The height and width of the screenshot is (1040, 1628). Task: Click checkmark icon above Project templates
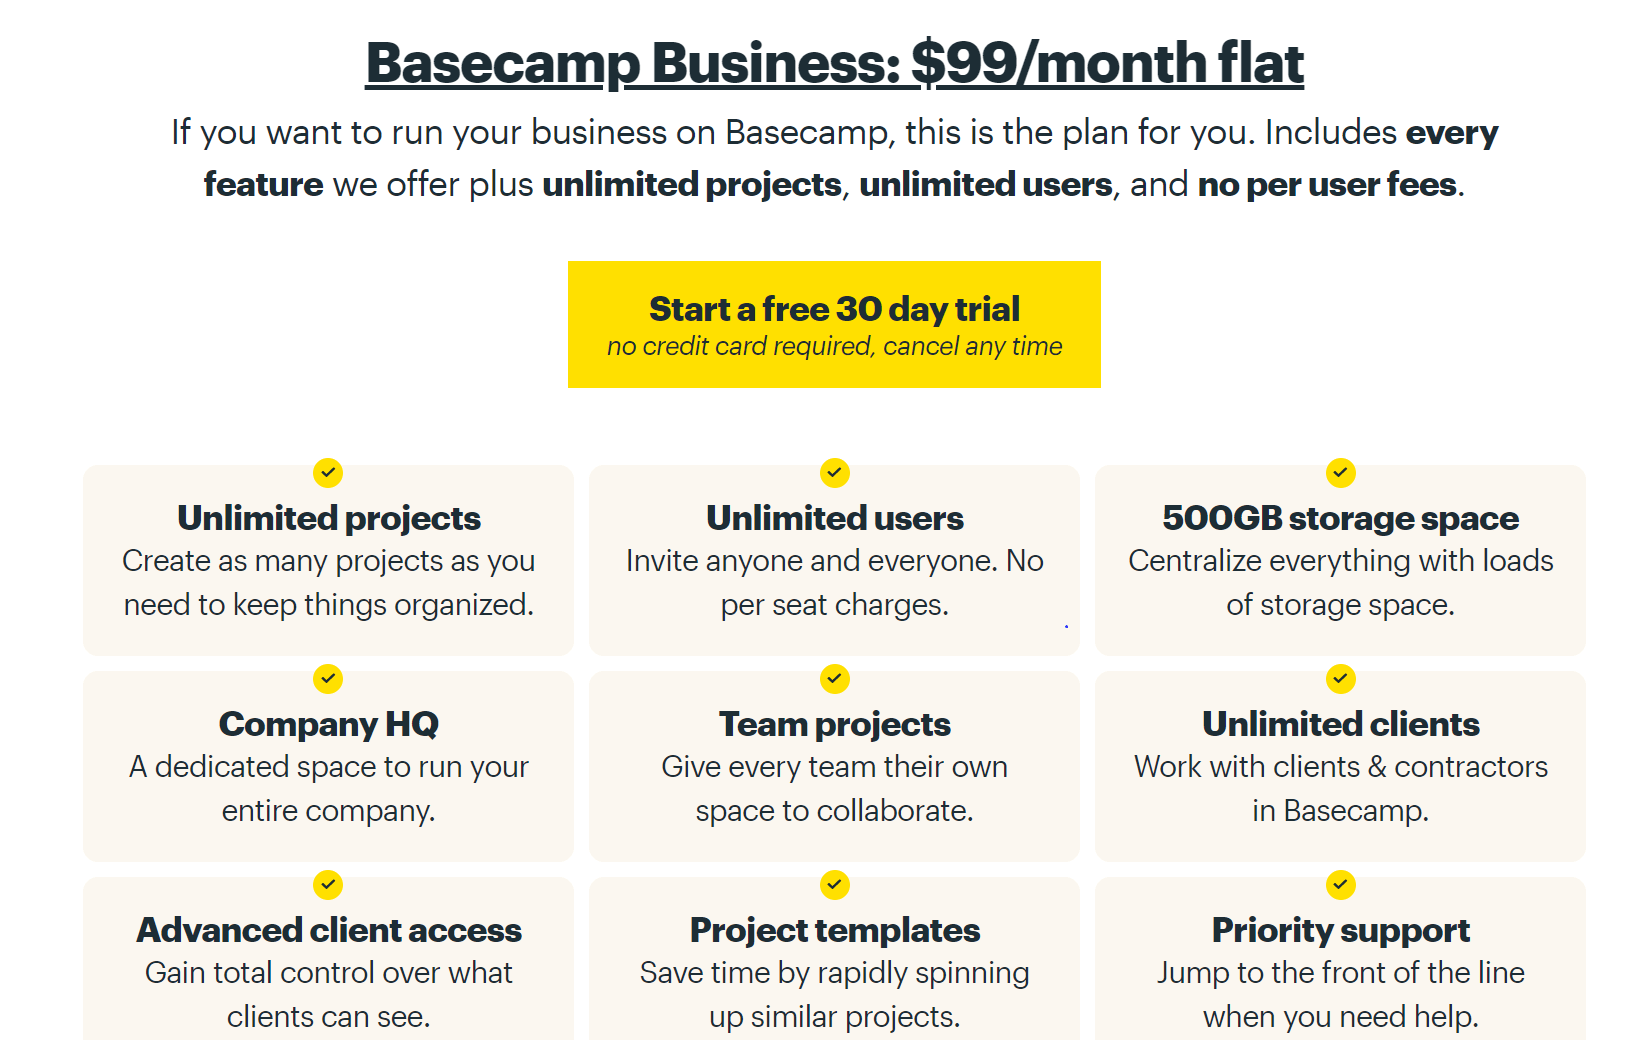tap(835, 885)
